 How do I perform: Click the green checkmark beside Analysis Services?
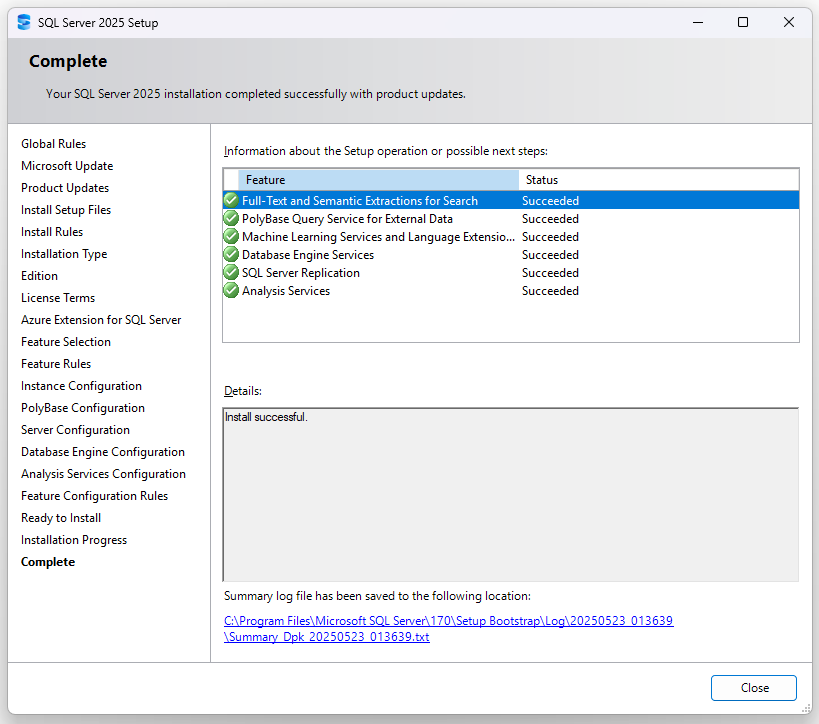(231, 290)
